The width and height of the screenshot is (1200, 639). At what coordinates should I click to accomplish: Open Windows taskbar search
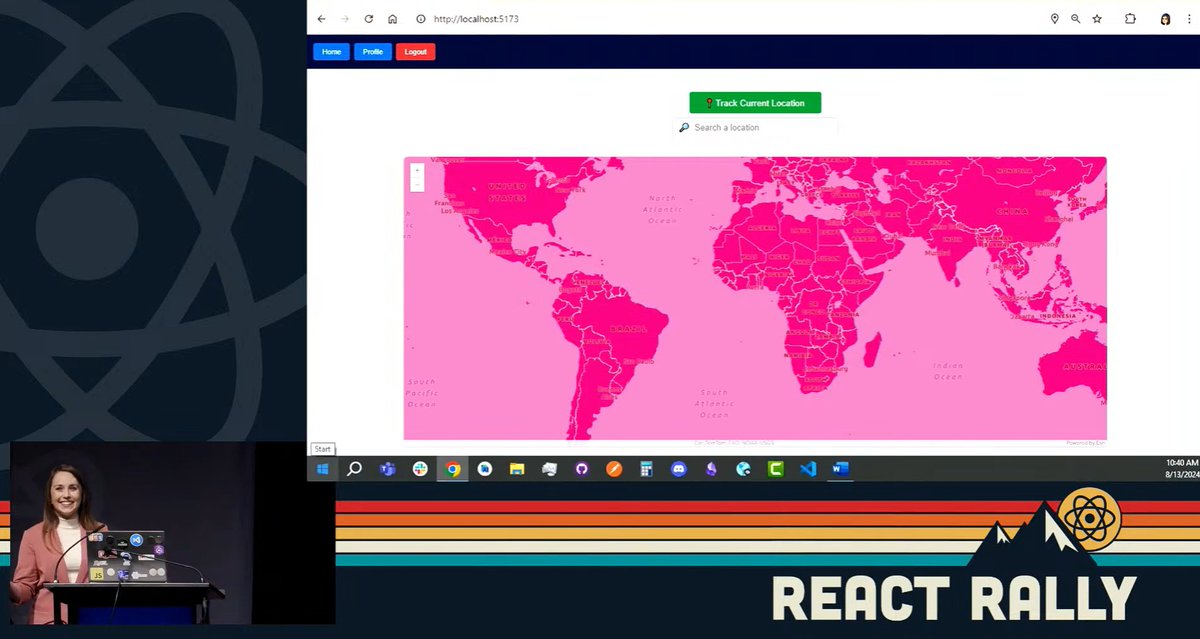click(x=354, y=469)
